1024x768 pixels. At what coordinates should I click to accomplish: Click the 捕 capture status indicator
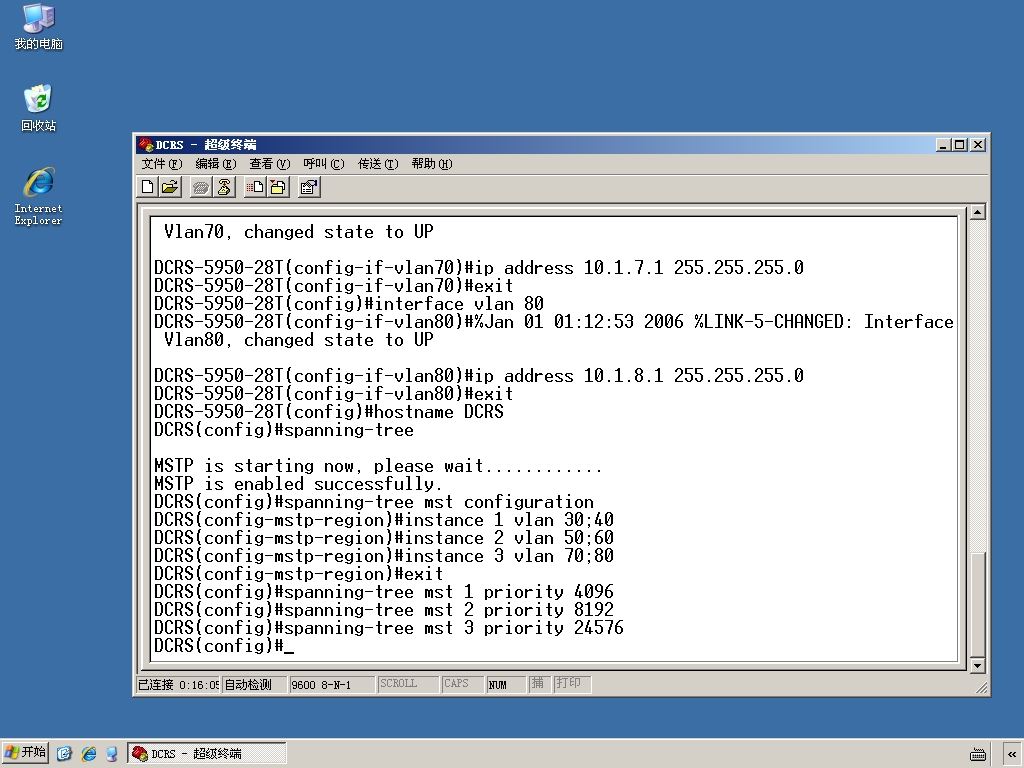coord(539,684)
